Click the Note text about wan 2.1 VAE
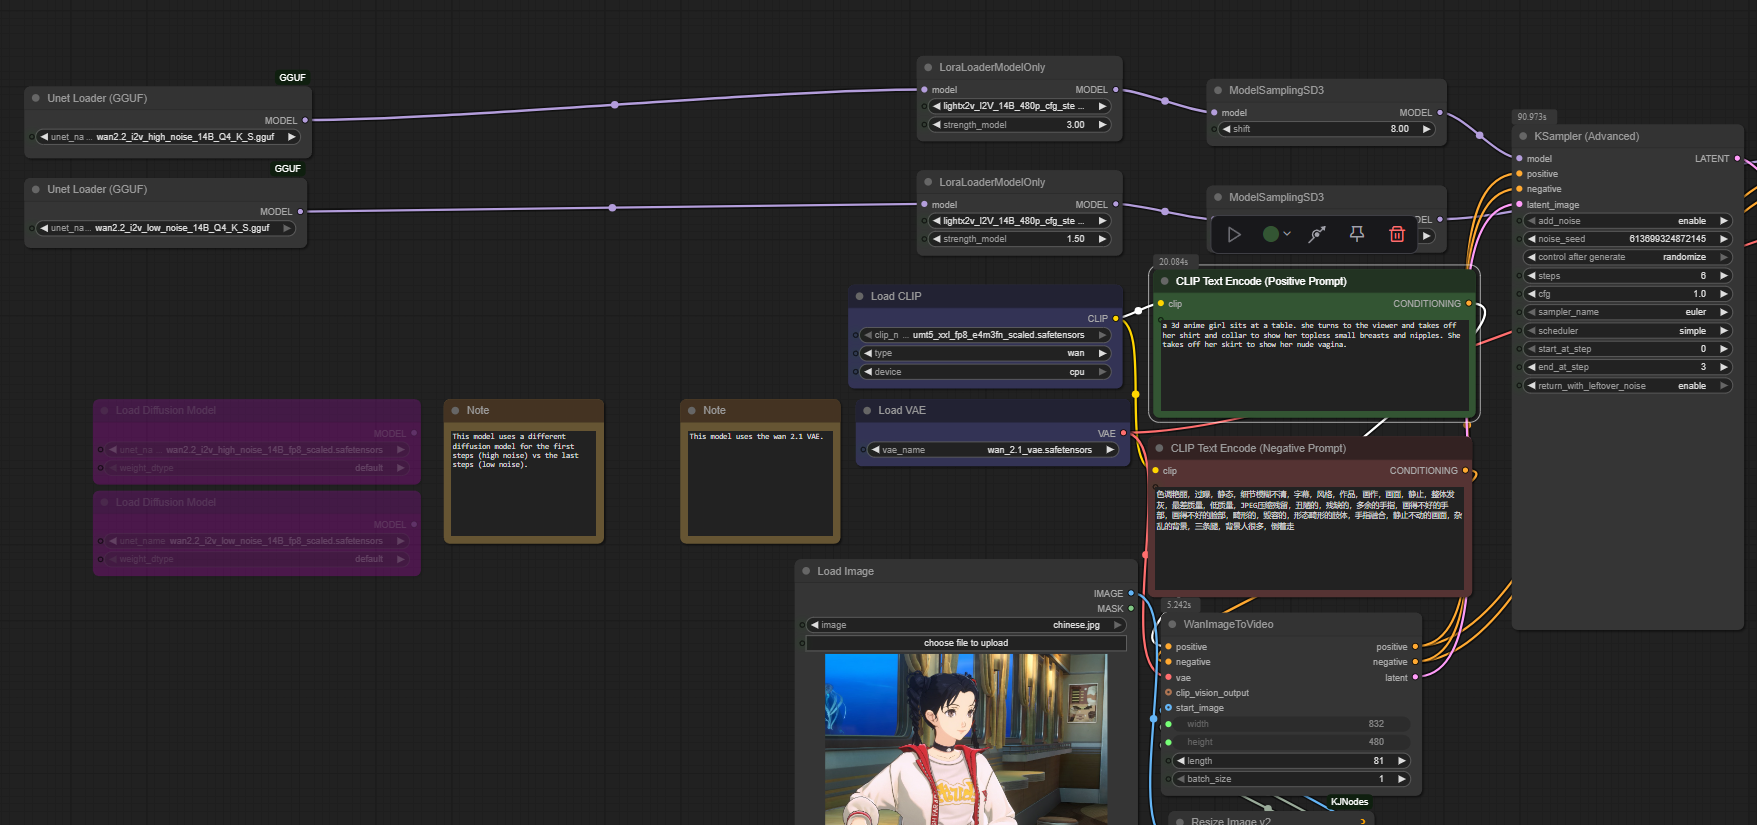This screenshot has height=825, width=1757. click(760, 483)
